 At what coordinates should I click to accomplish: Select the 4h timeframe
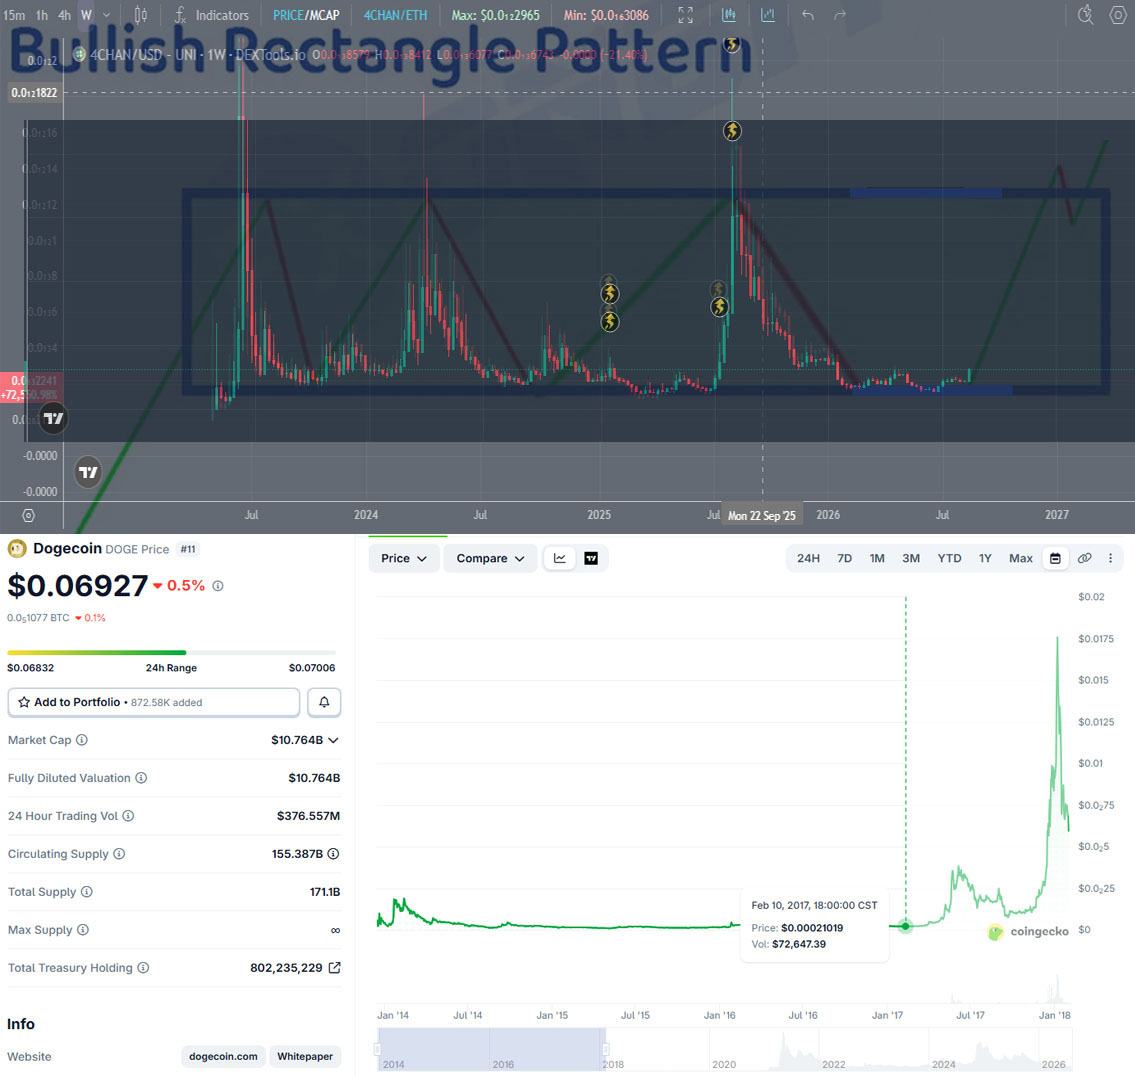pos(64,14)
